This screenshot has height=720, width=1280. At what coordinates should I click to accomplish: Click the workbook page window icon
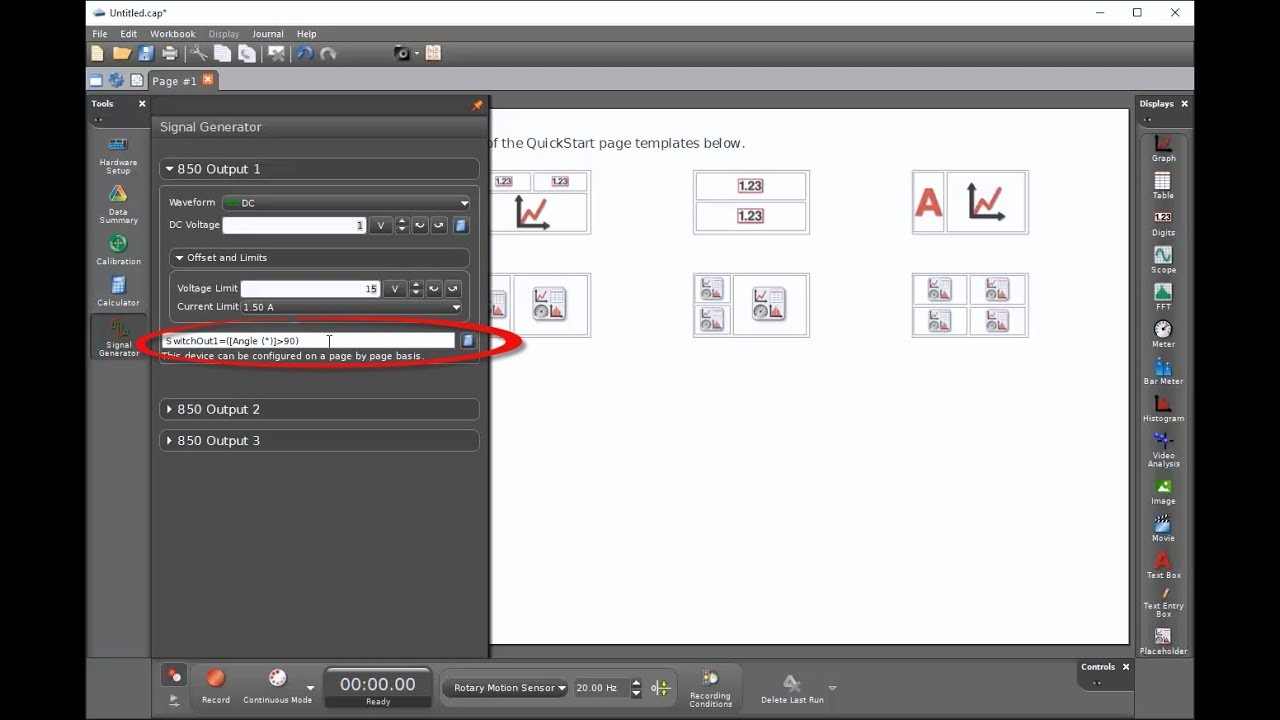point(96,81)
